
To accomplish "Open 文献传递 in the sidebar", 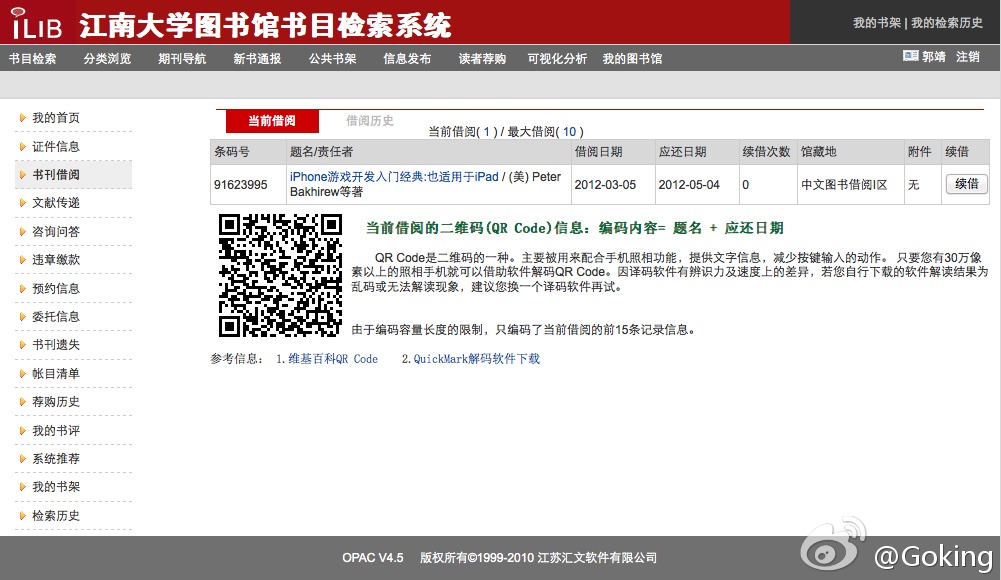I will pyautogui.click(x=56, y=203).
